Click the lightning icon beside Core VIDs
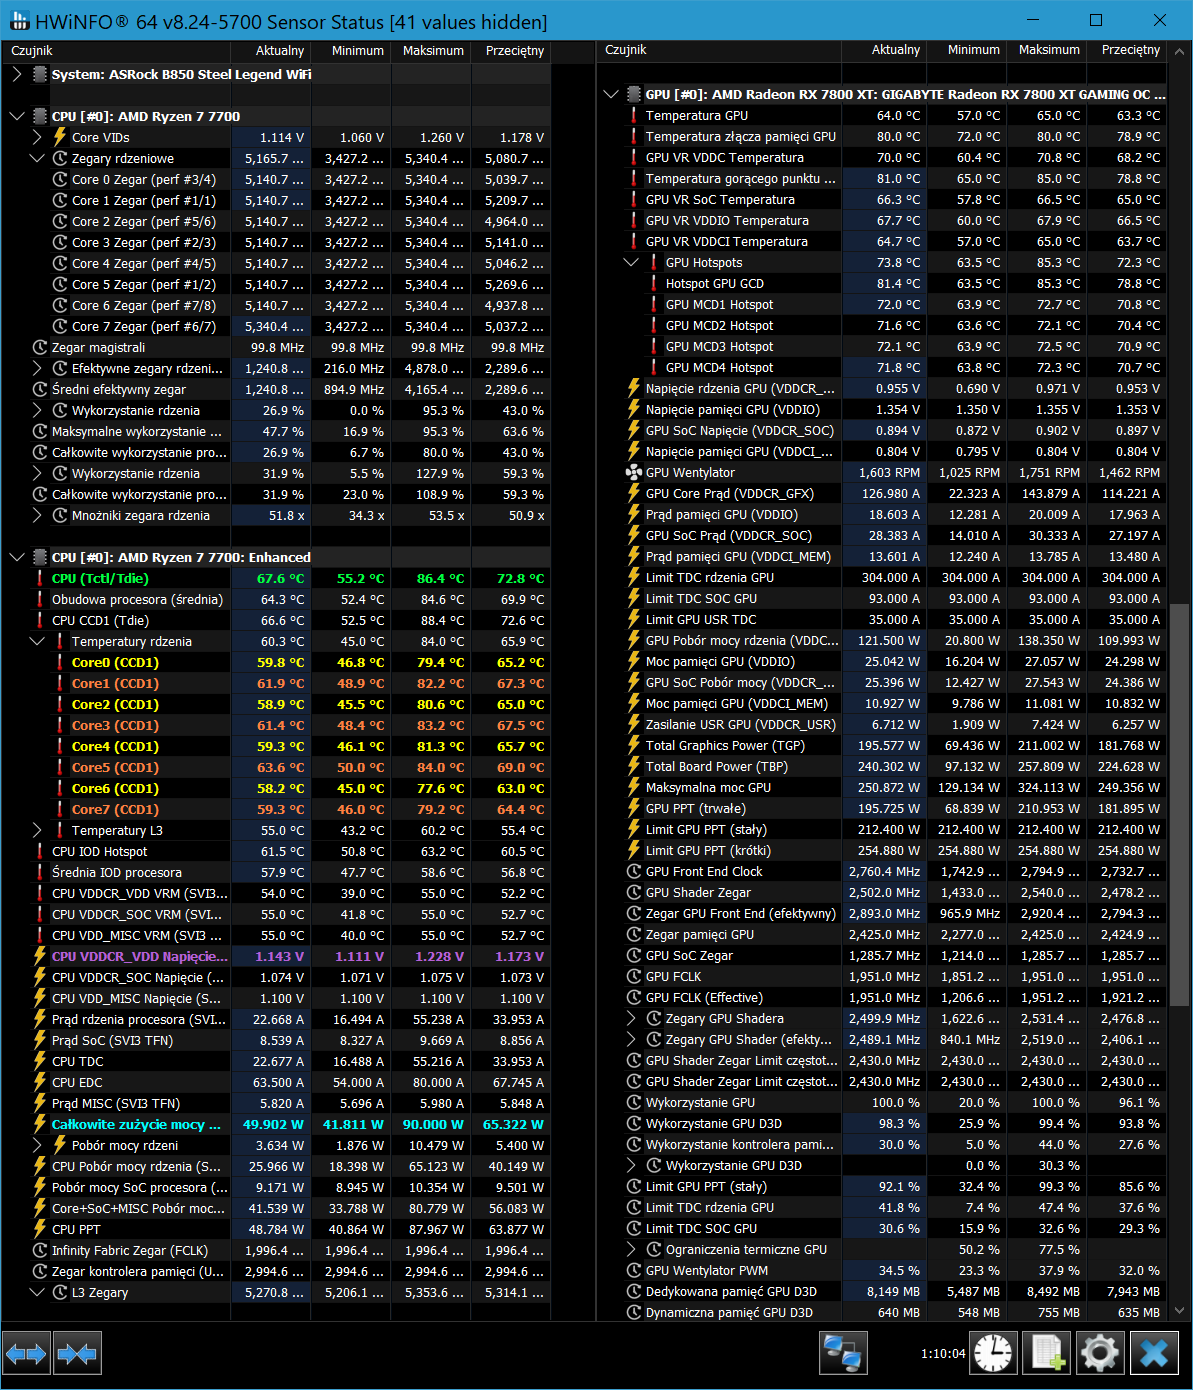 point(60,137)
